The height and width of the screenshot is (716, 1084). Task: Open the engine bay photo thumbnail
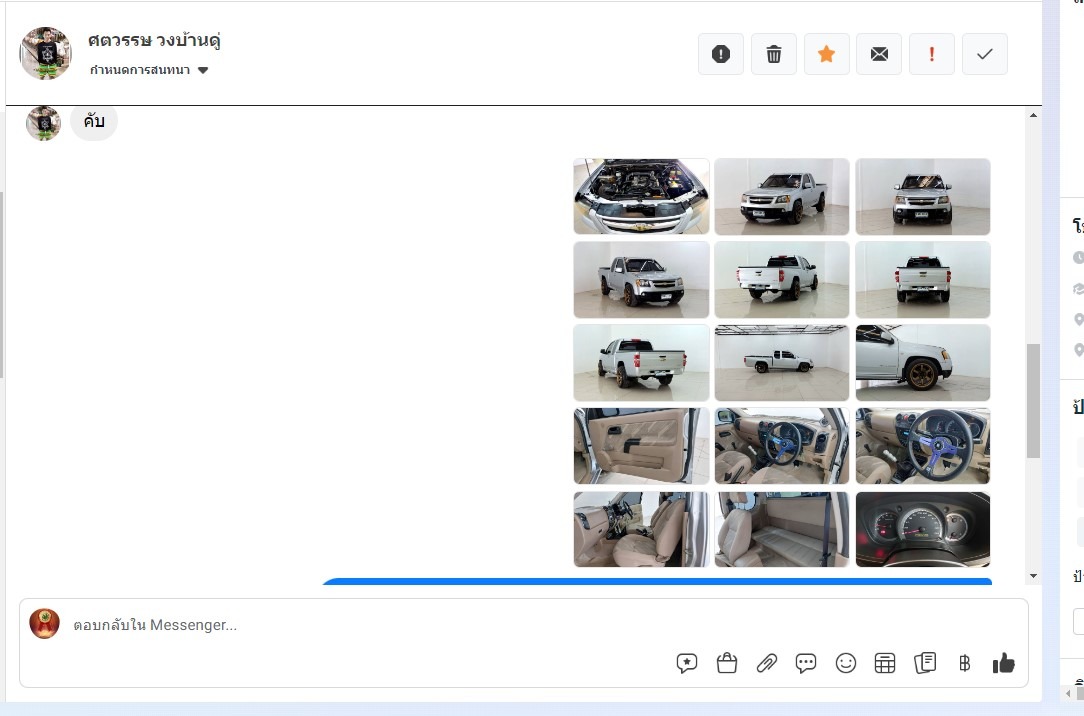click(642, 196)
